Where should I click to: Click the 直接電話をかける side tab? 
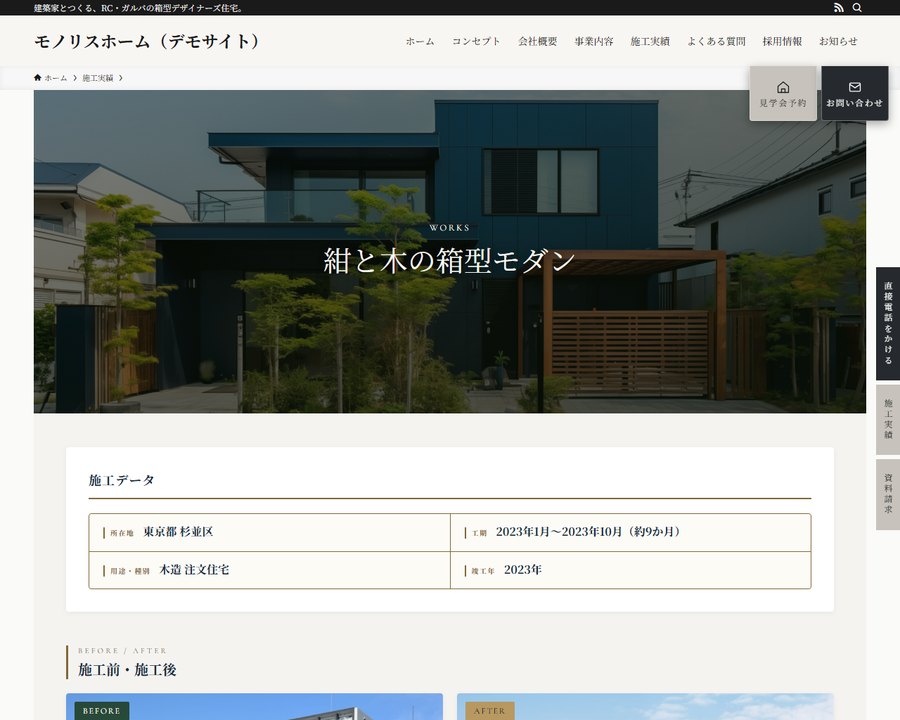pyautogui.click(x=888, y=323)
